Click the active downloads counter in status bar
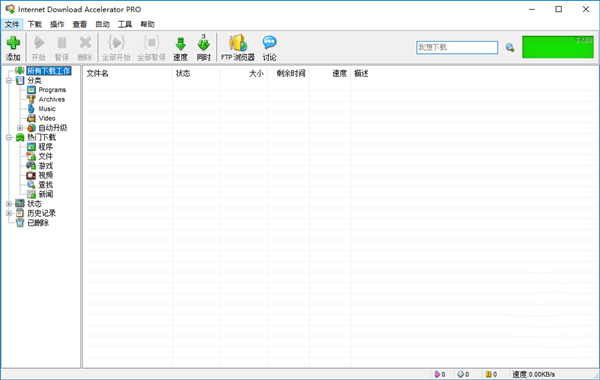The width and height of the screenshot is (600, 380). (440, 374)
